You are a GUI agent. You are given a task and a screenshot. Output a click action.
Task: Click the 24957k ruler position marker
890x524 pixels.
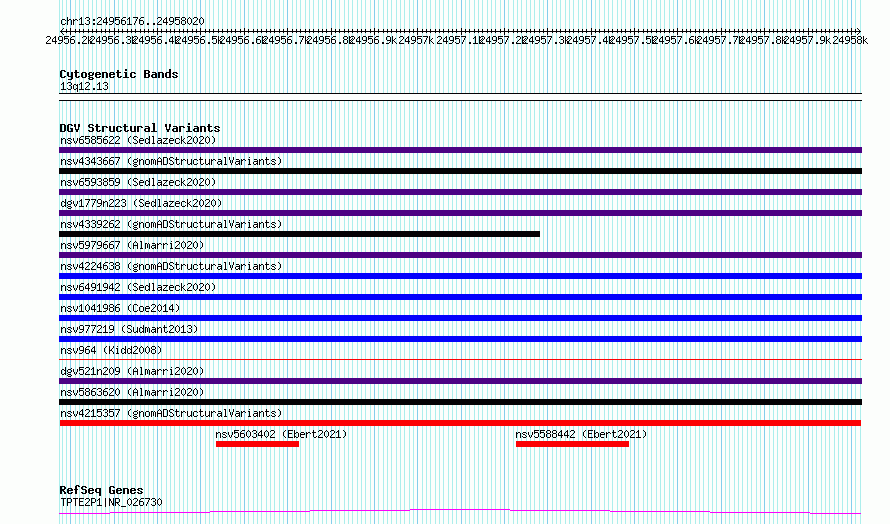click(416, 40)
